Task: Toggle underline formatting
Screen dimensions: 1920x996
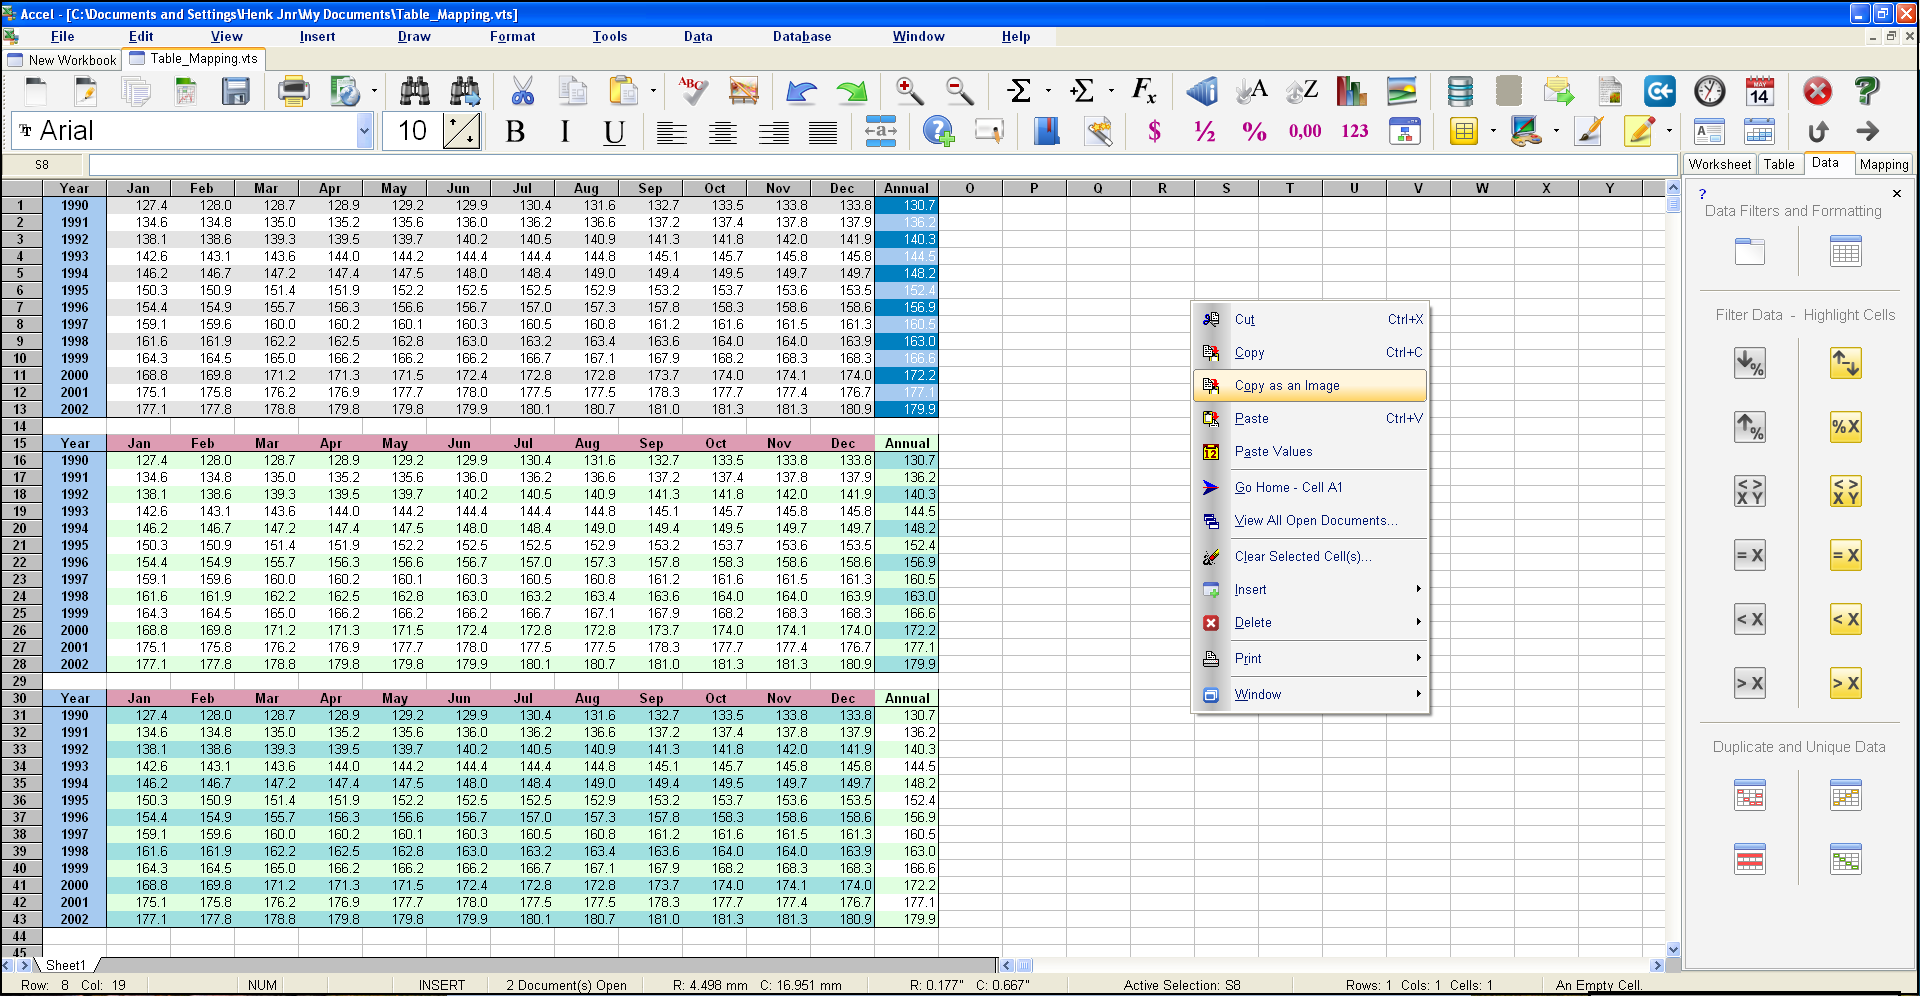Action: coord(614,131)
